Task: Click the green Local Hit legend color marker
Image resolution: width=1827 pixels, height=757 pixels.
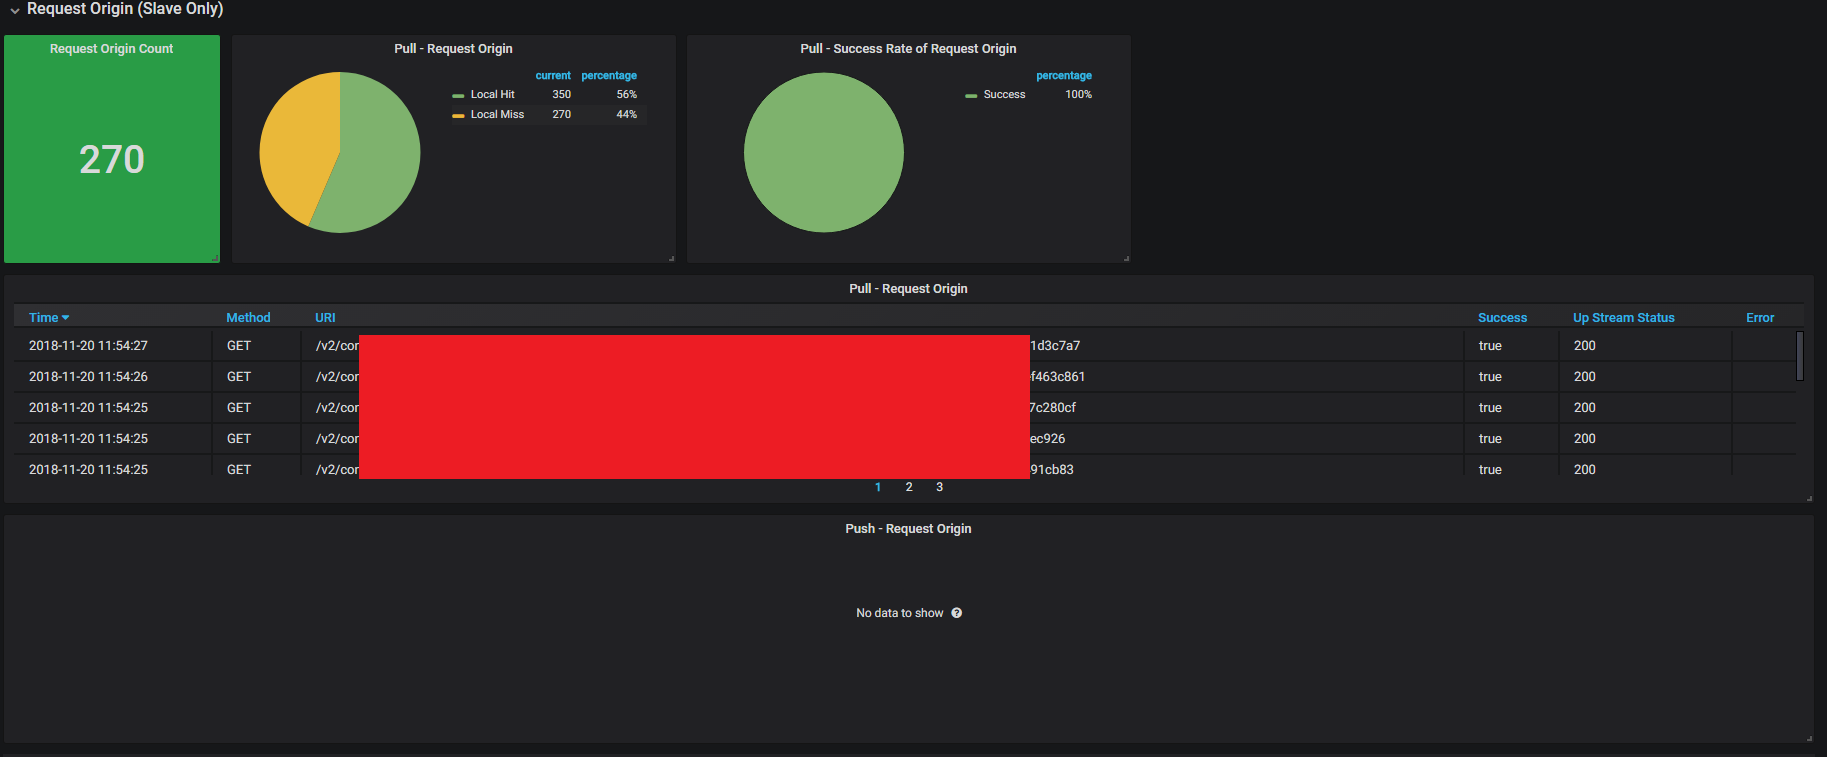Action: coord(458,95)
